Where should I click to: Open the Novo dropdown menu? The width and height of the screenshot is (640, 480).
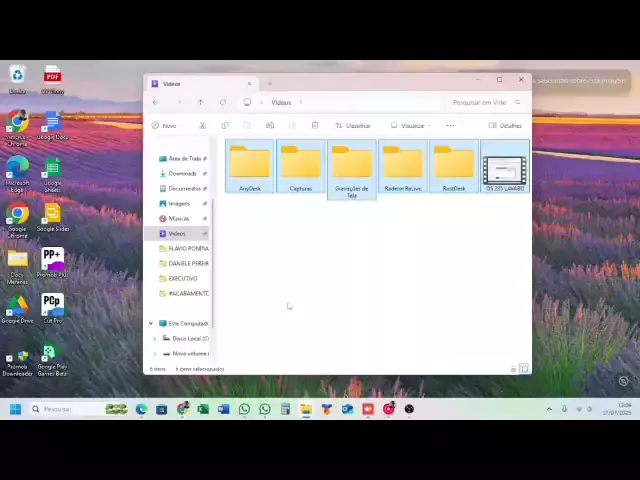166,126
